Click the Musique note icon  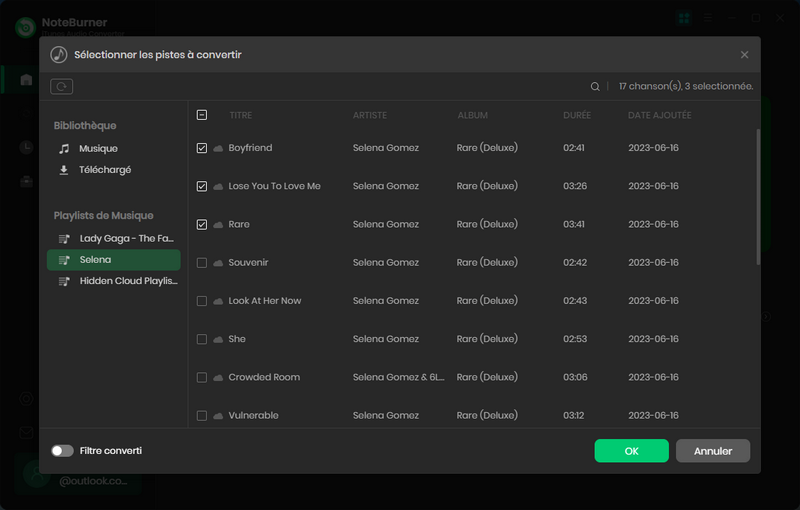point(64,148)
